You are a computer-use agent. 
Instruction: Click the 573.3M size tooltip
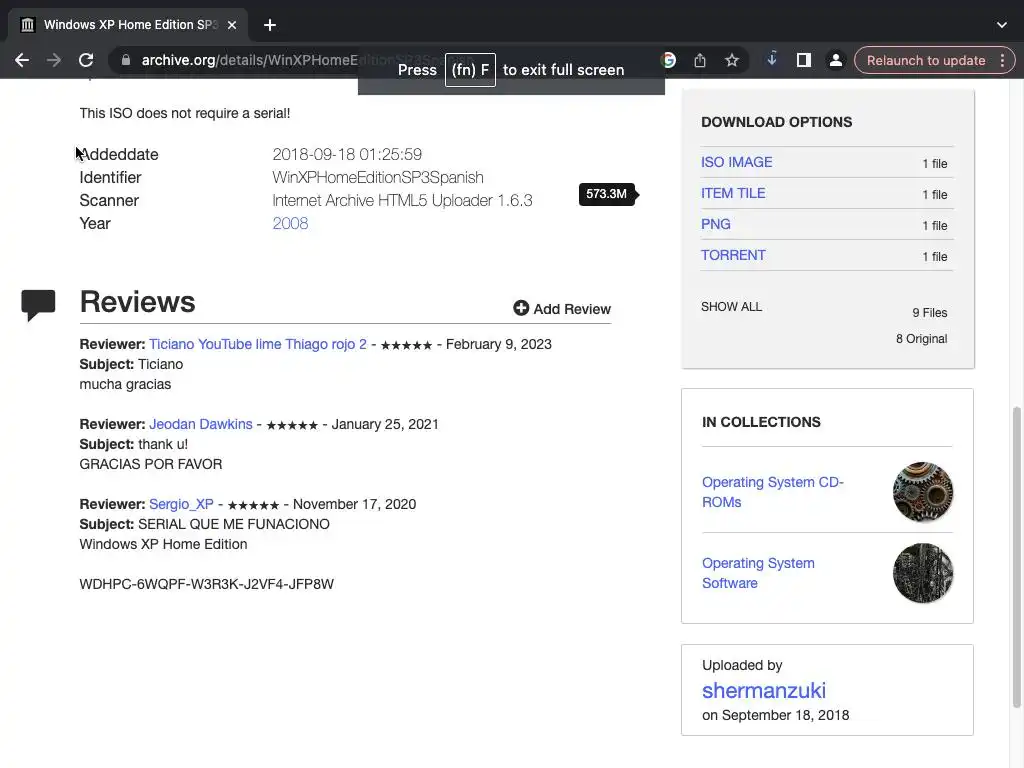click(607, 194)
